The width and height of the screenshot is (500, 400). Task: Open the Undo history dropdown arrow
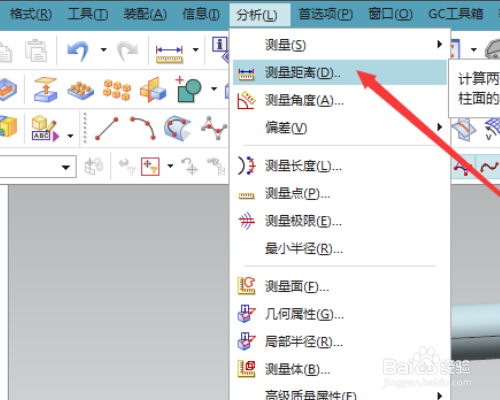click(104, 50)
